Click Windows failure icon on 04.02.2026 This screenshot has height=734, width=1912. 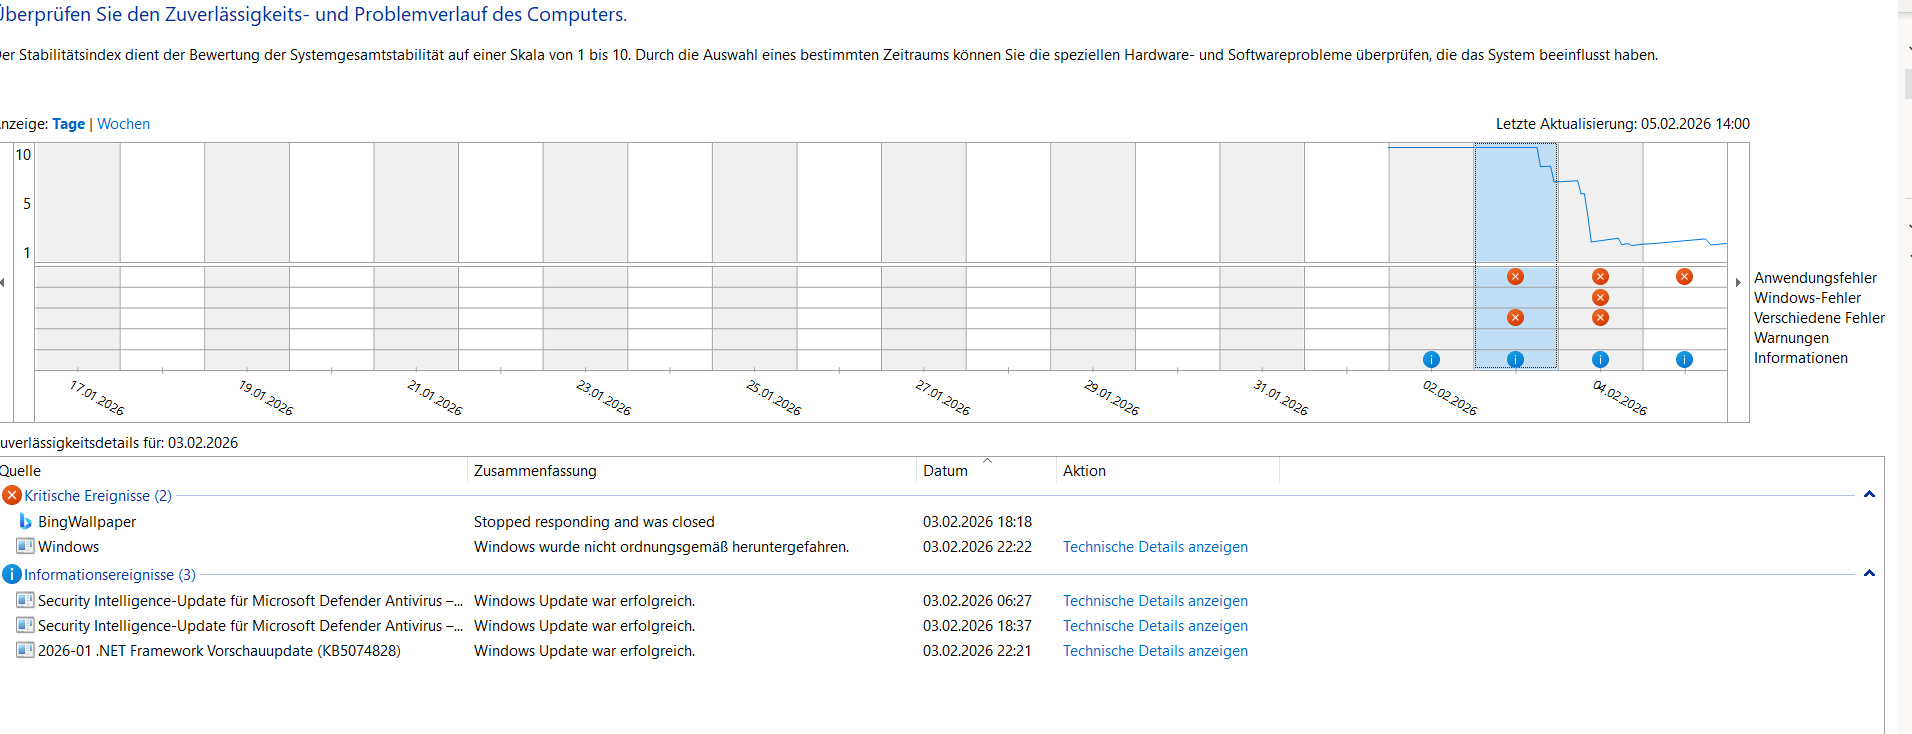pyautogui.click(x=1600, y=297)
